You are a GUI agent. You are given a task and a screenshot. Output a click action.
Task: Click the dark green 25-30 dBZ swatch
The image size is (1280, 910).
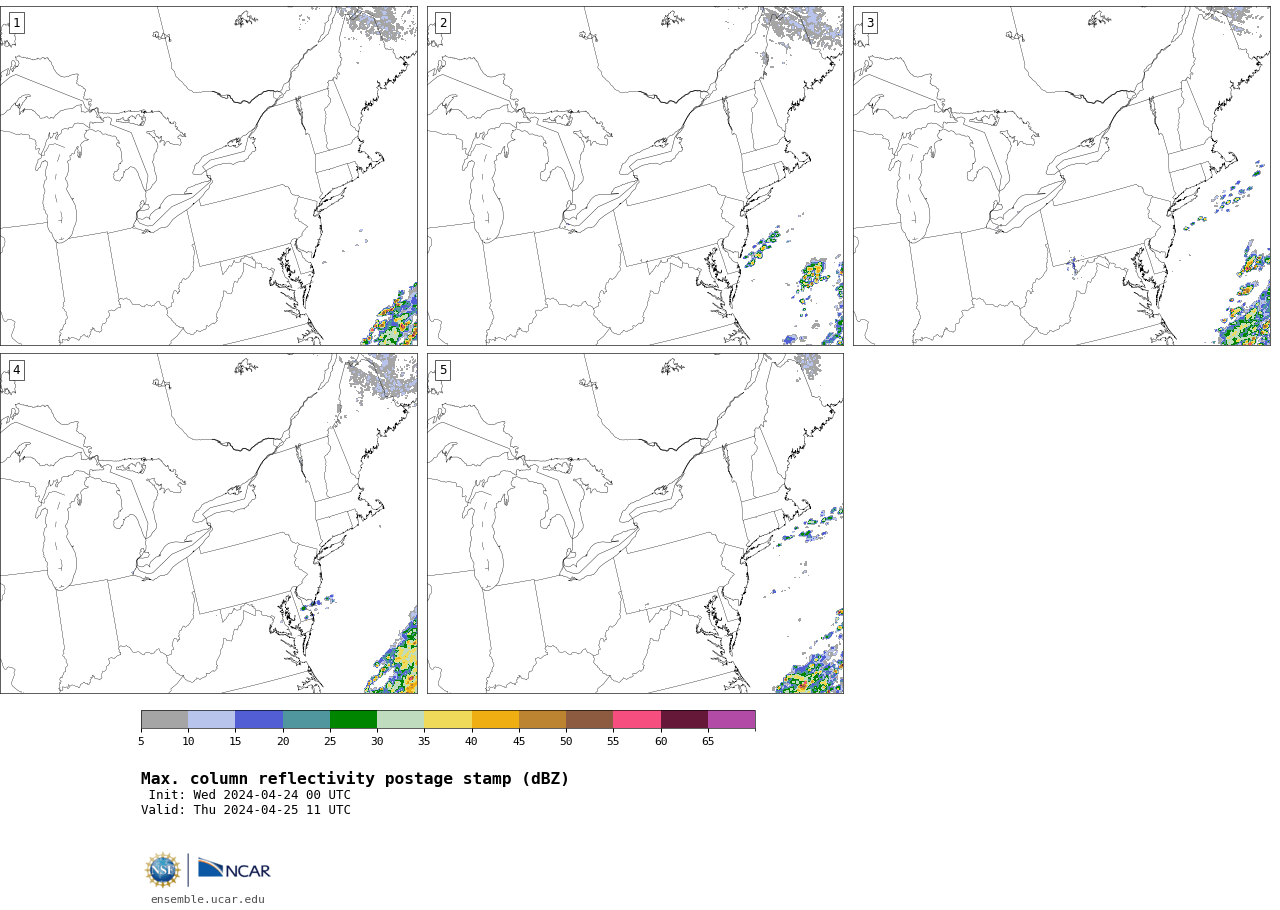click(x=353, y=720)
